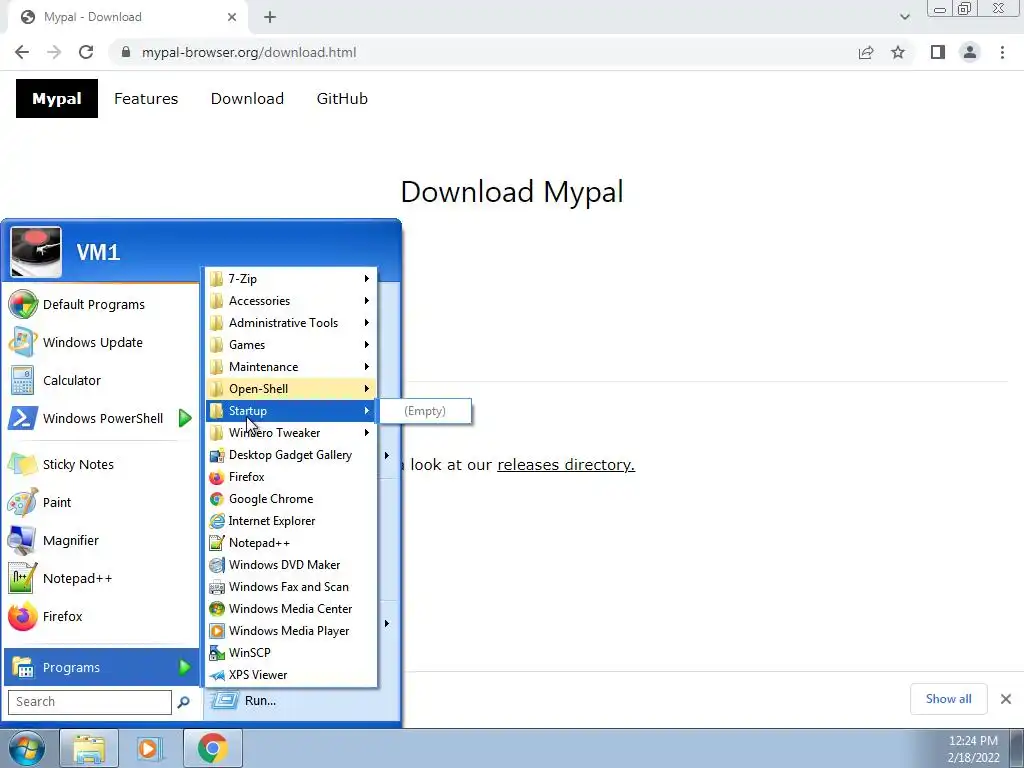
Task: Open Sticky Notes
Action: (101, 464)
